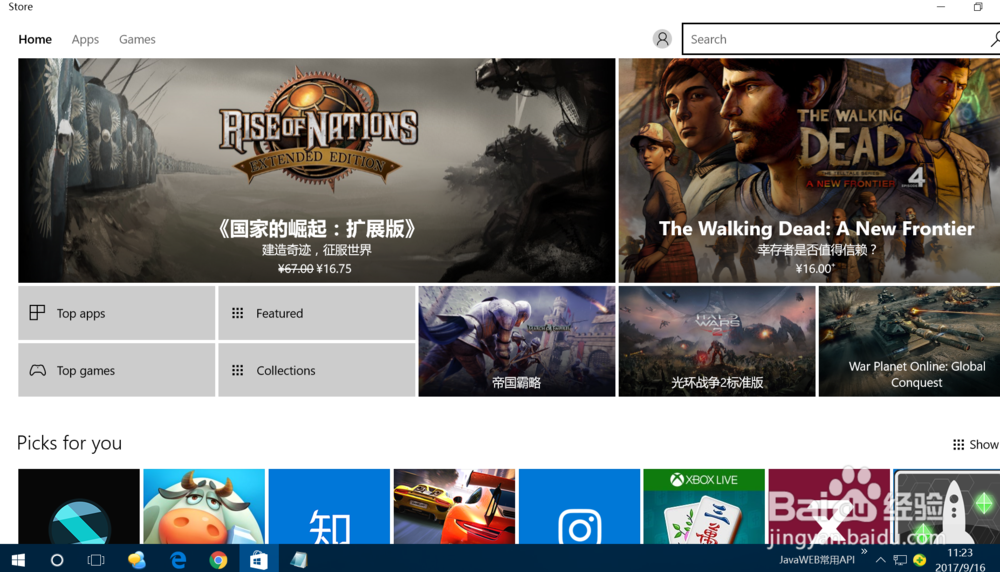Click Picks for you heading
The width and height of the screenshot is (1000, 572).
70,443
